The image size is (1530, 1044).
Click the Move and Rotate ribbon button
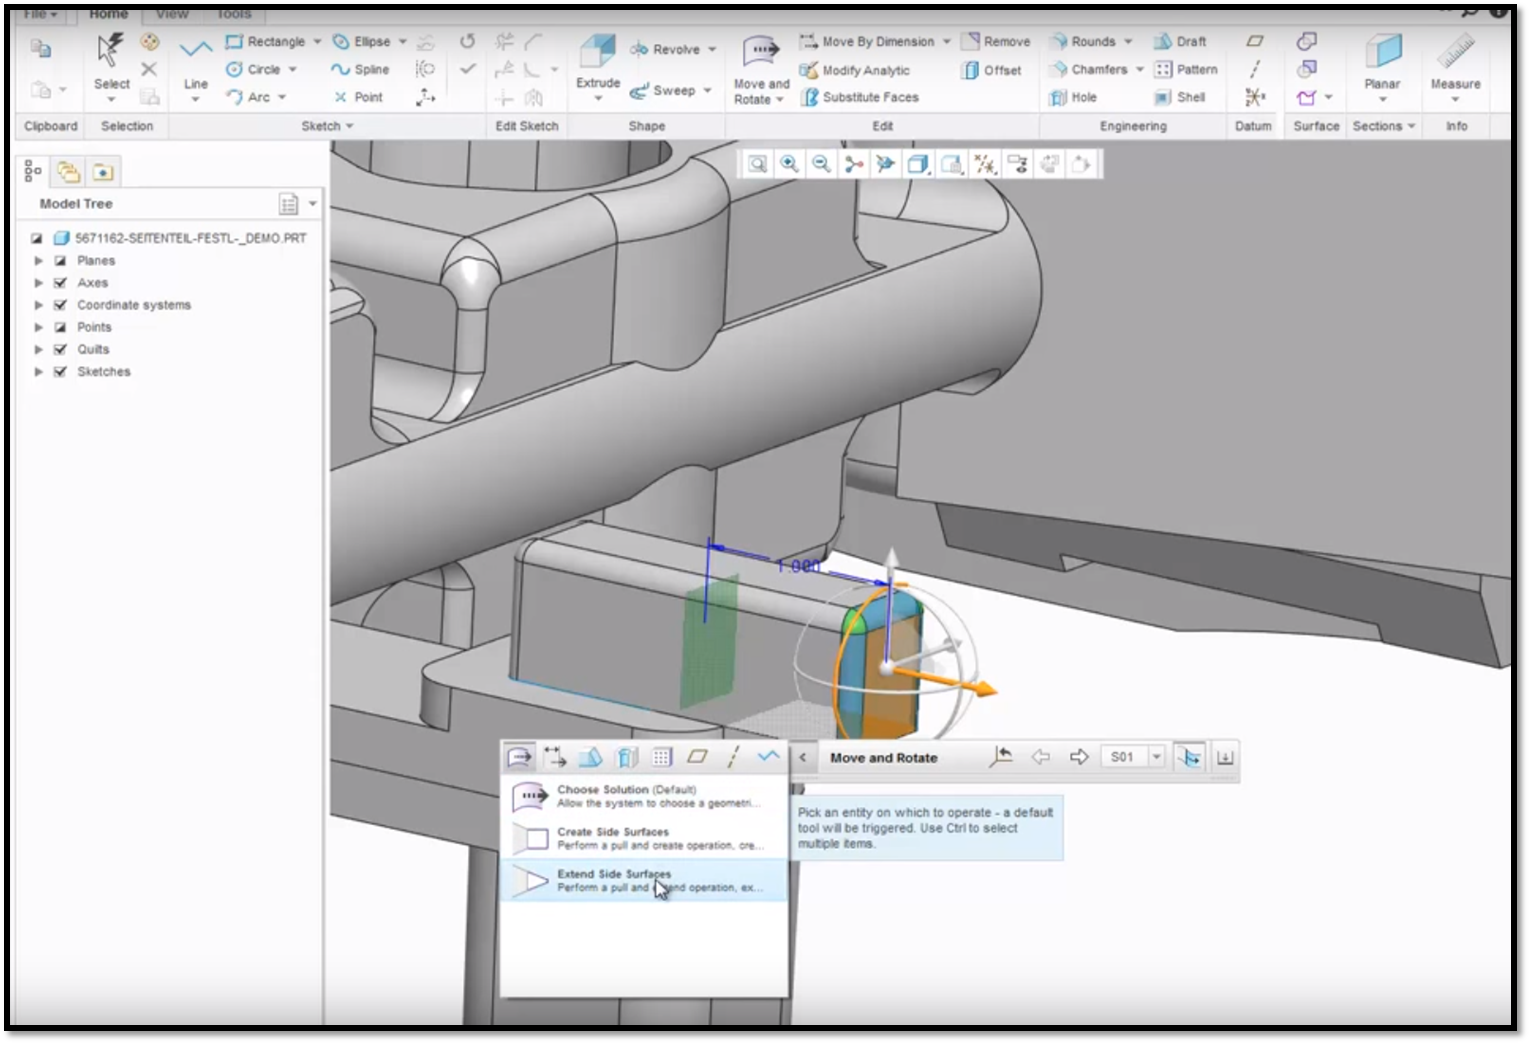pos(761,68)
